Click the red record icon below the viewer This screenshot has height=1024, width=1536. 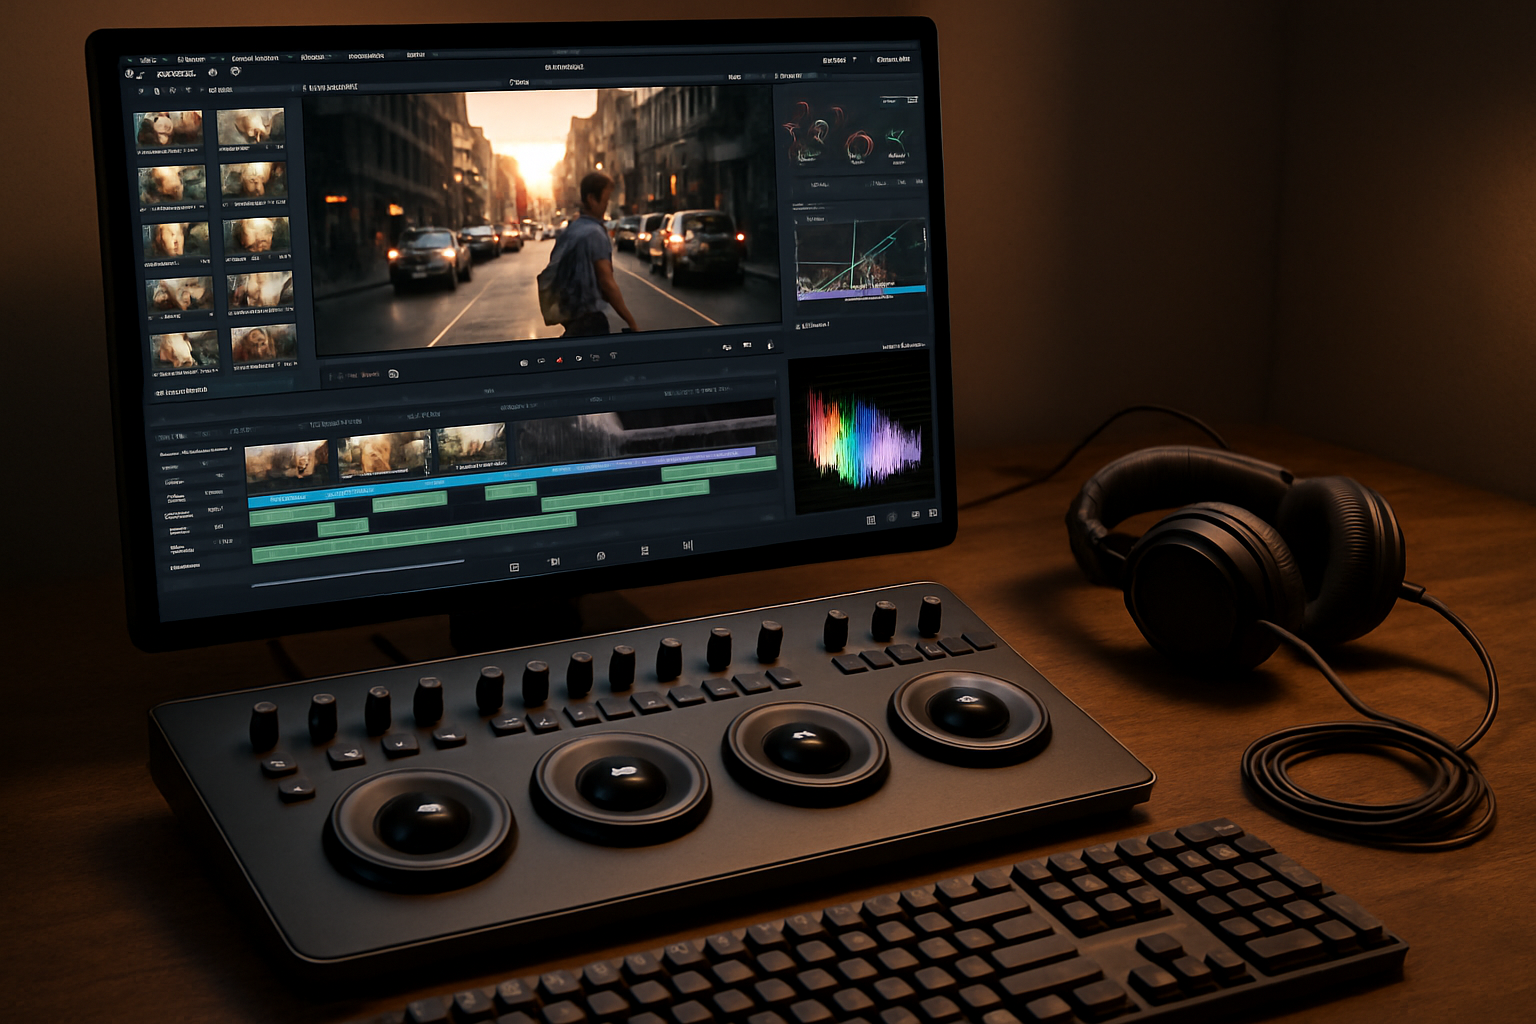(x=559, y=360)
